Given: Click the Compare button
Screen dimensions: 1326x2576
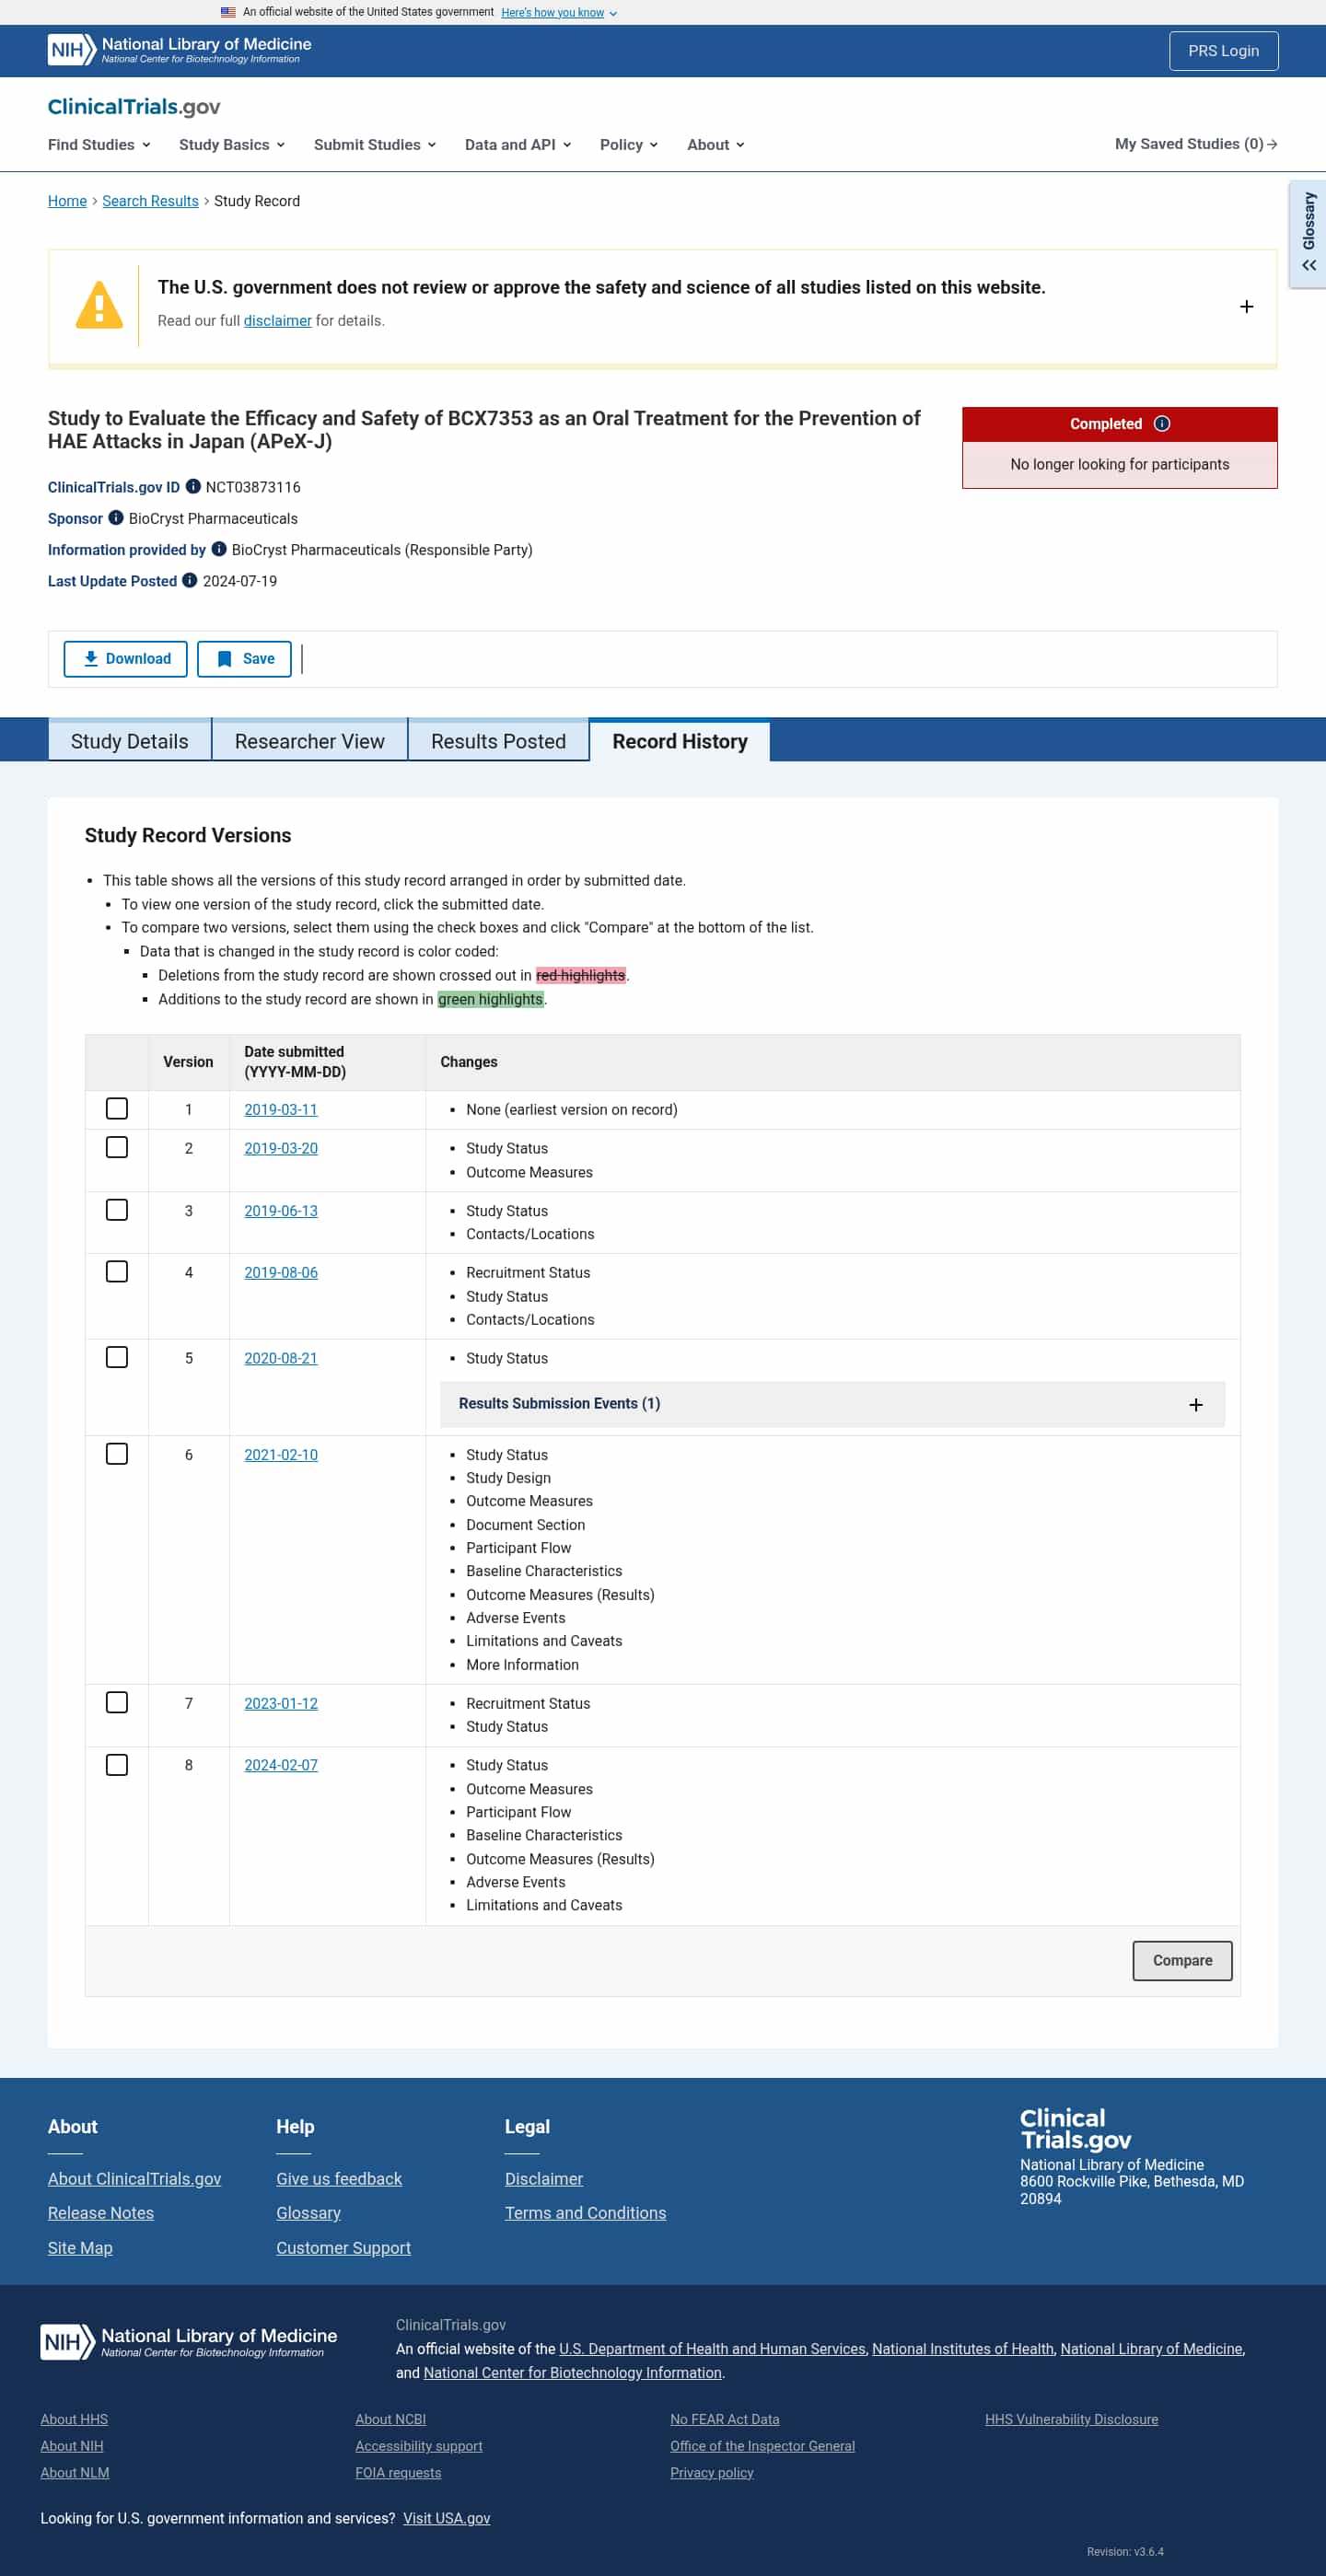Looking at the screenshot, I should coord(1182,1961).
